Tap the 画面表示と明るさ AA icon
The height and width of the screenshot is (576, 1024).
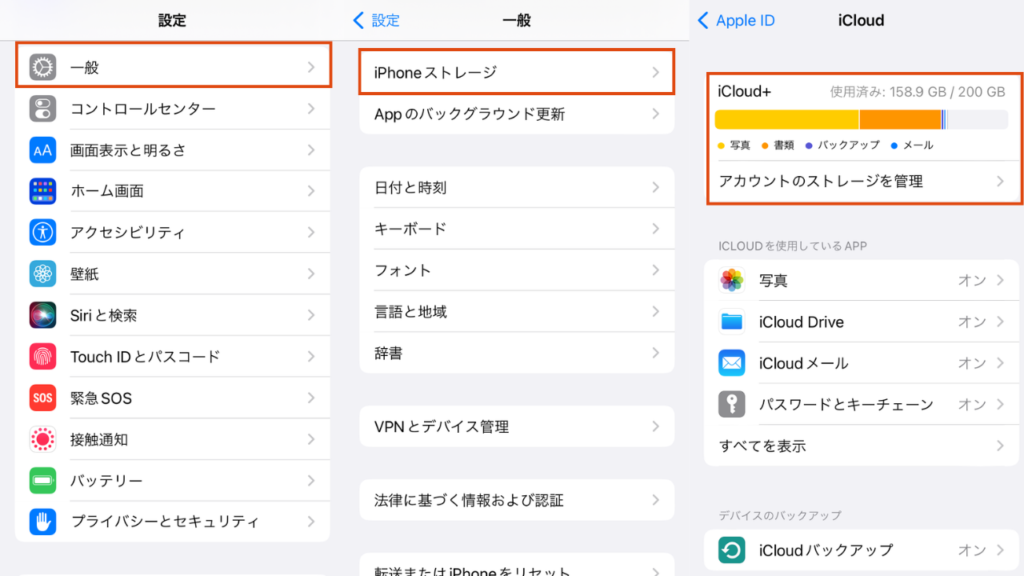[x=42, y=150]
